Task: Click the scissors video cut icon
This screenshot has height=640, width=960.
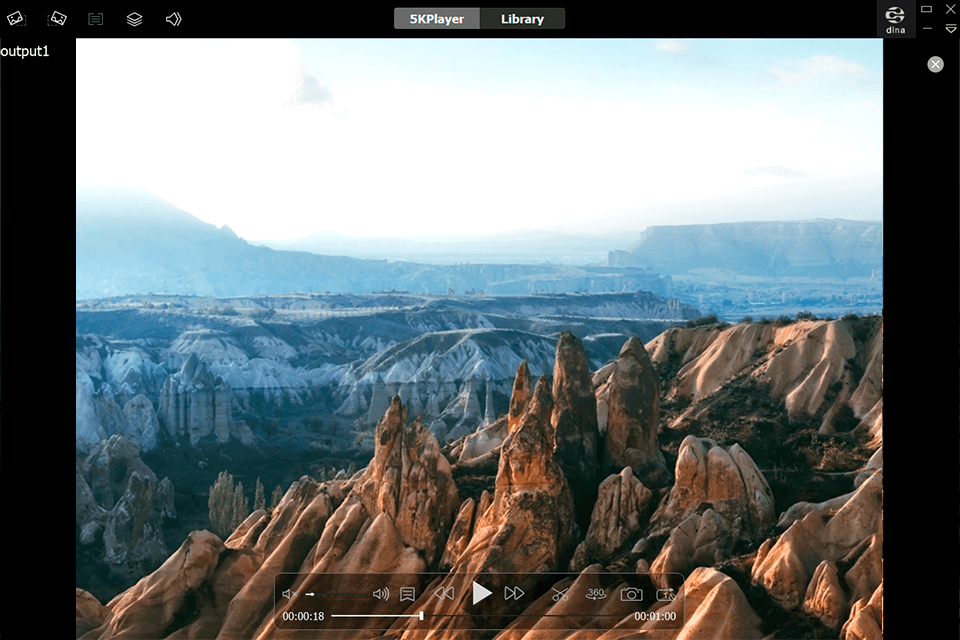Action: click(x=560, y=594)
